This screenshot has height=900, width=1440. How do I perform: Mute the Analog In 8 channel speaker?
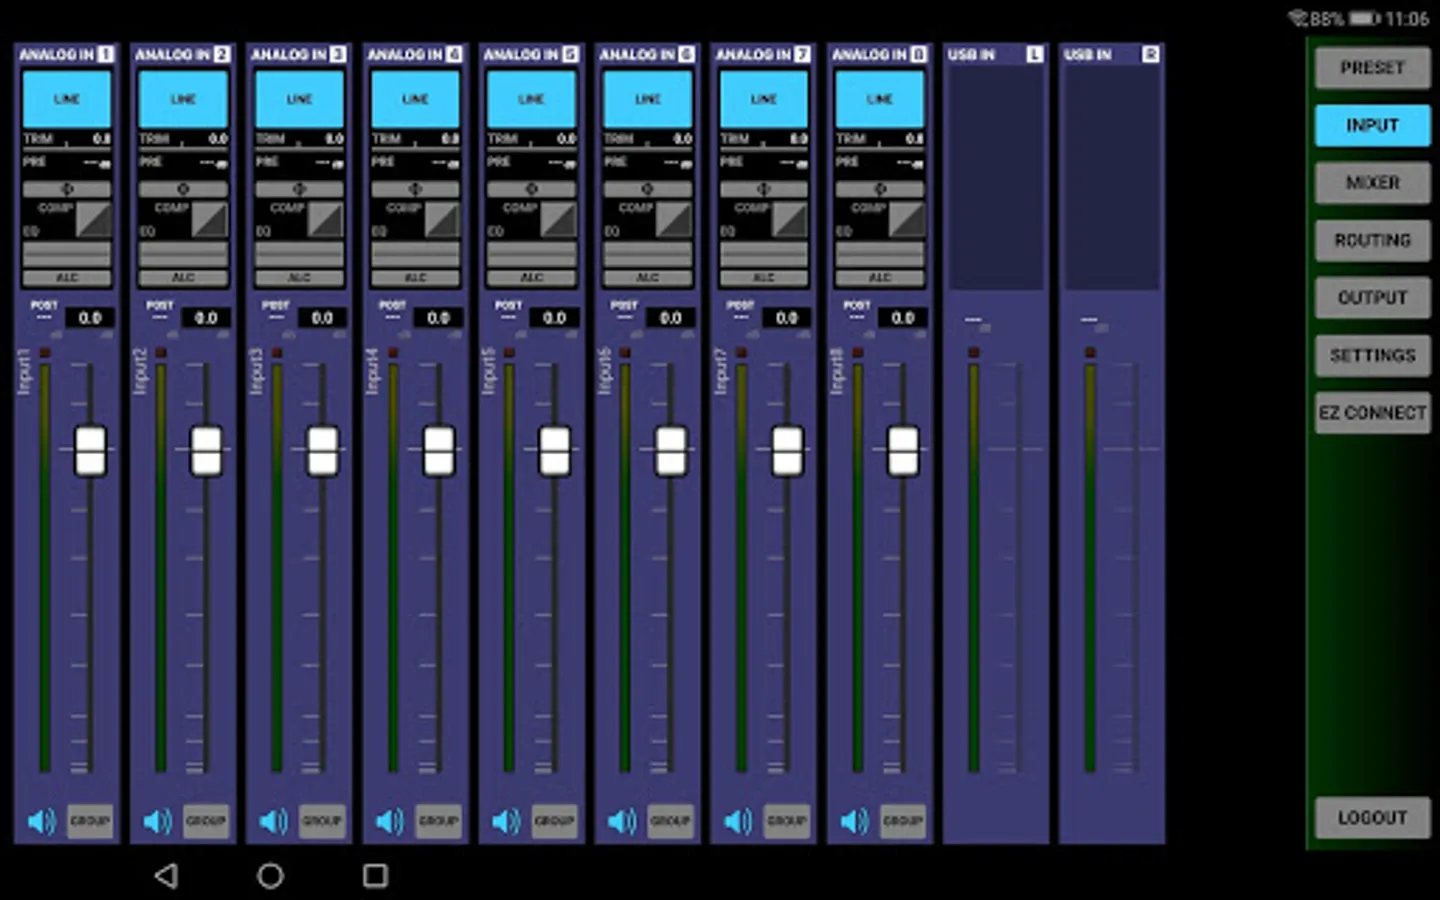click(854, 821)
